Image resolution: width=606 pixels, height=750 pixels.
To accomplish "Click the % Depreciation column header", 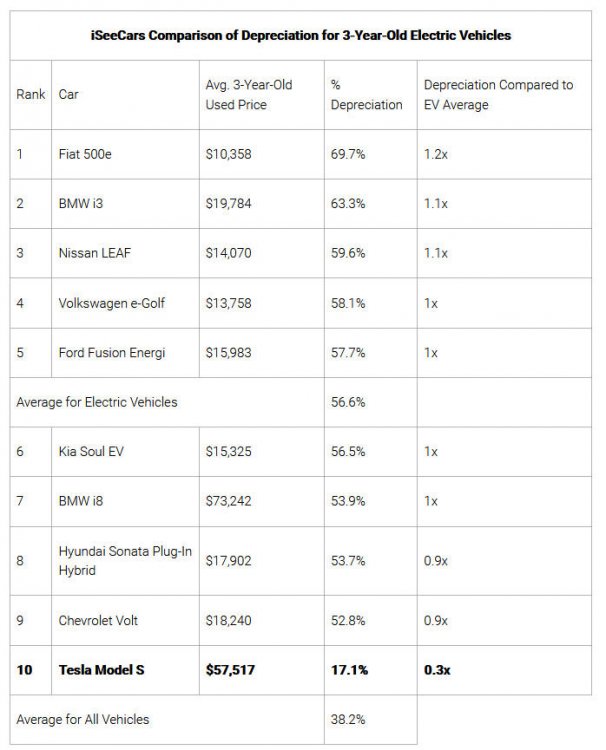I will tap(366, 94).
